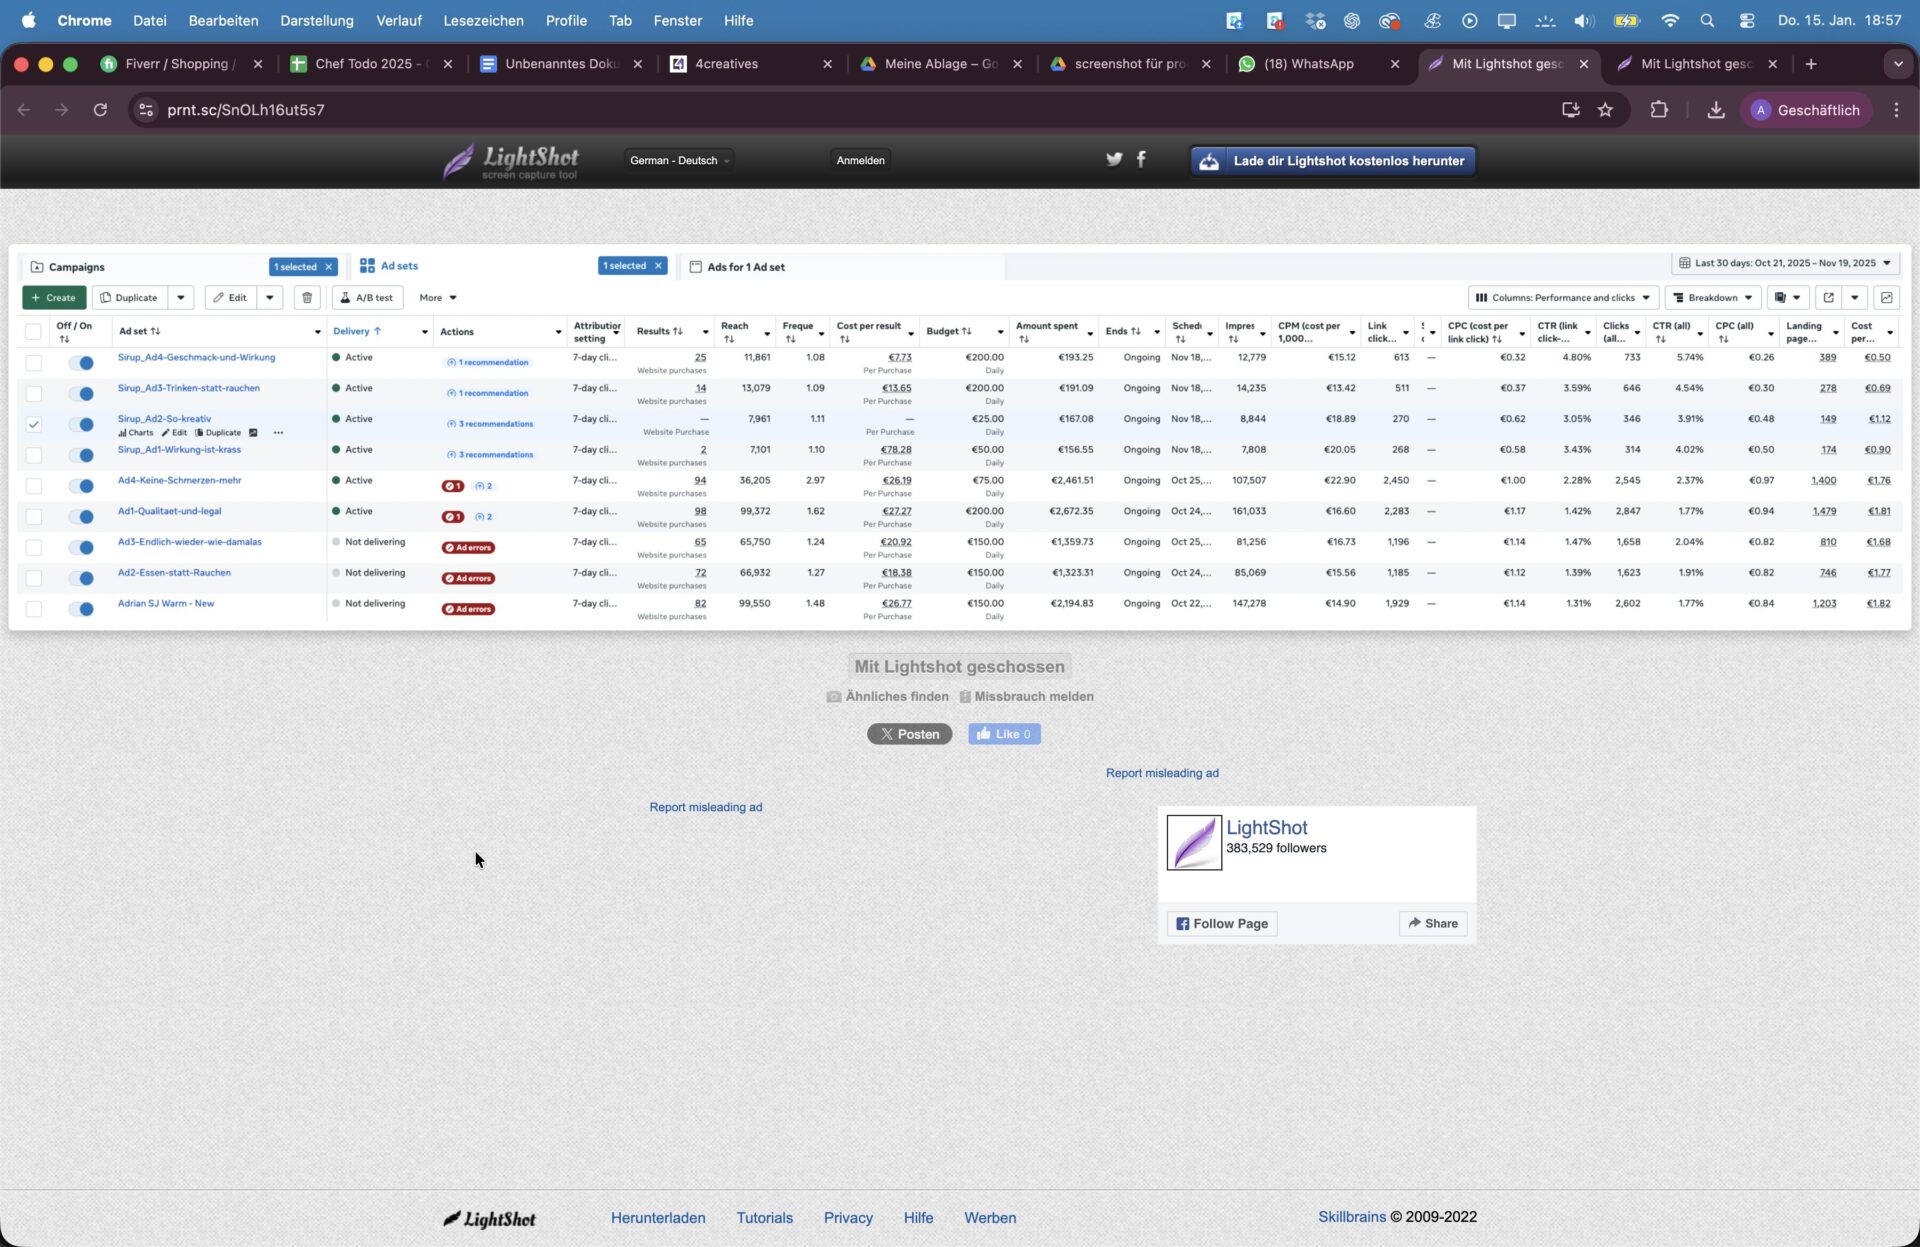View site information icon in address bar
This screenshot has height=1247, width=1920.
pyautogui.click(x=146, y=110)
